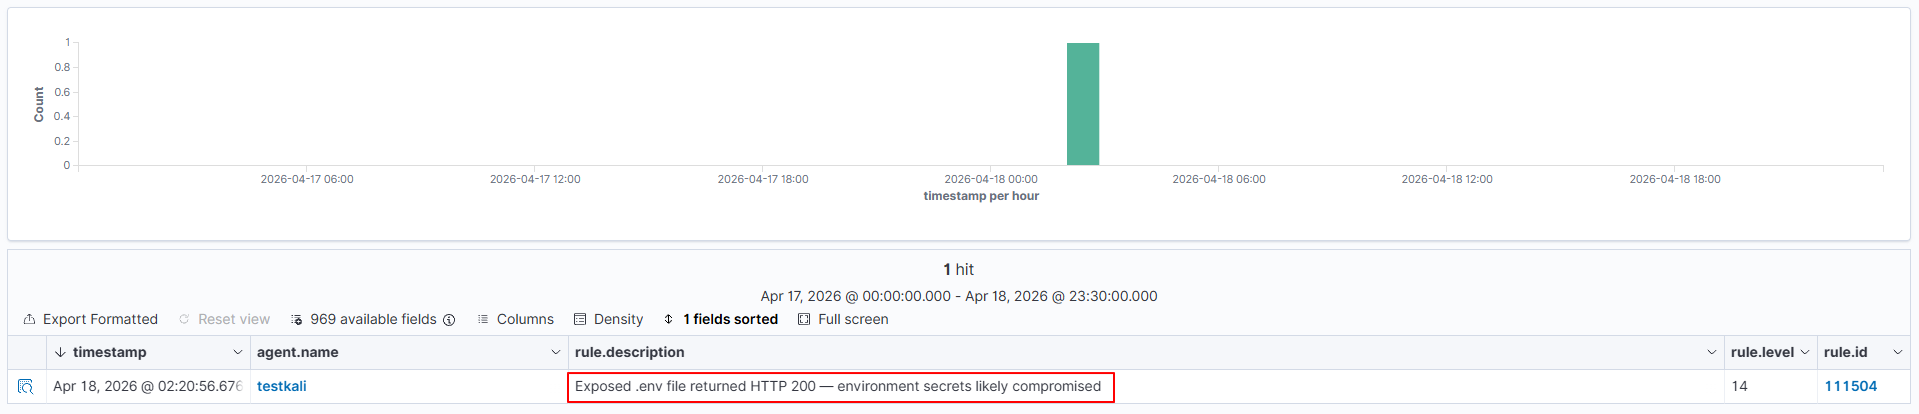Screen dimensions: 1919x414
Task: Click the Full screen expand icon
Action: (x=804, y=319)
